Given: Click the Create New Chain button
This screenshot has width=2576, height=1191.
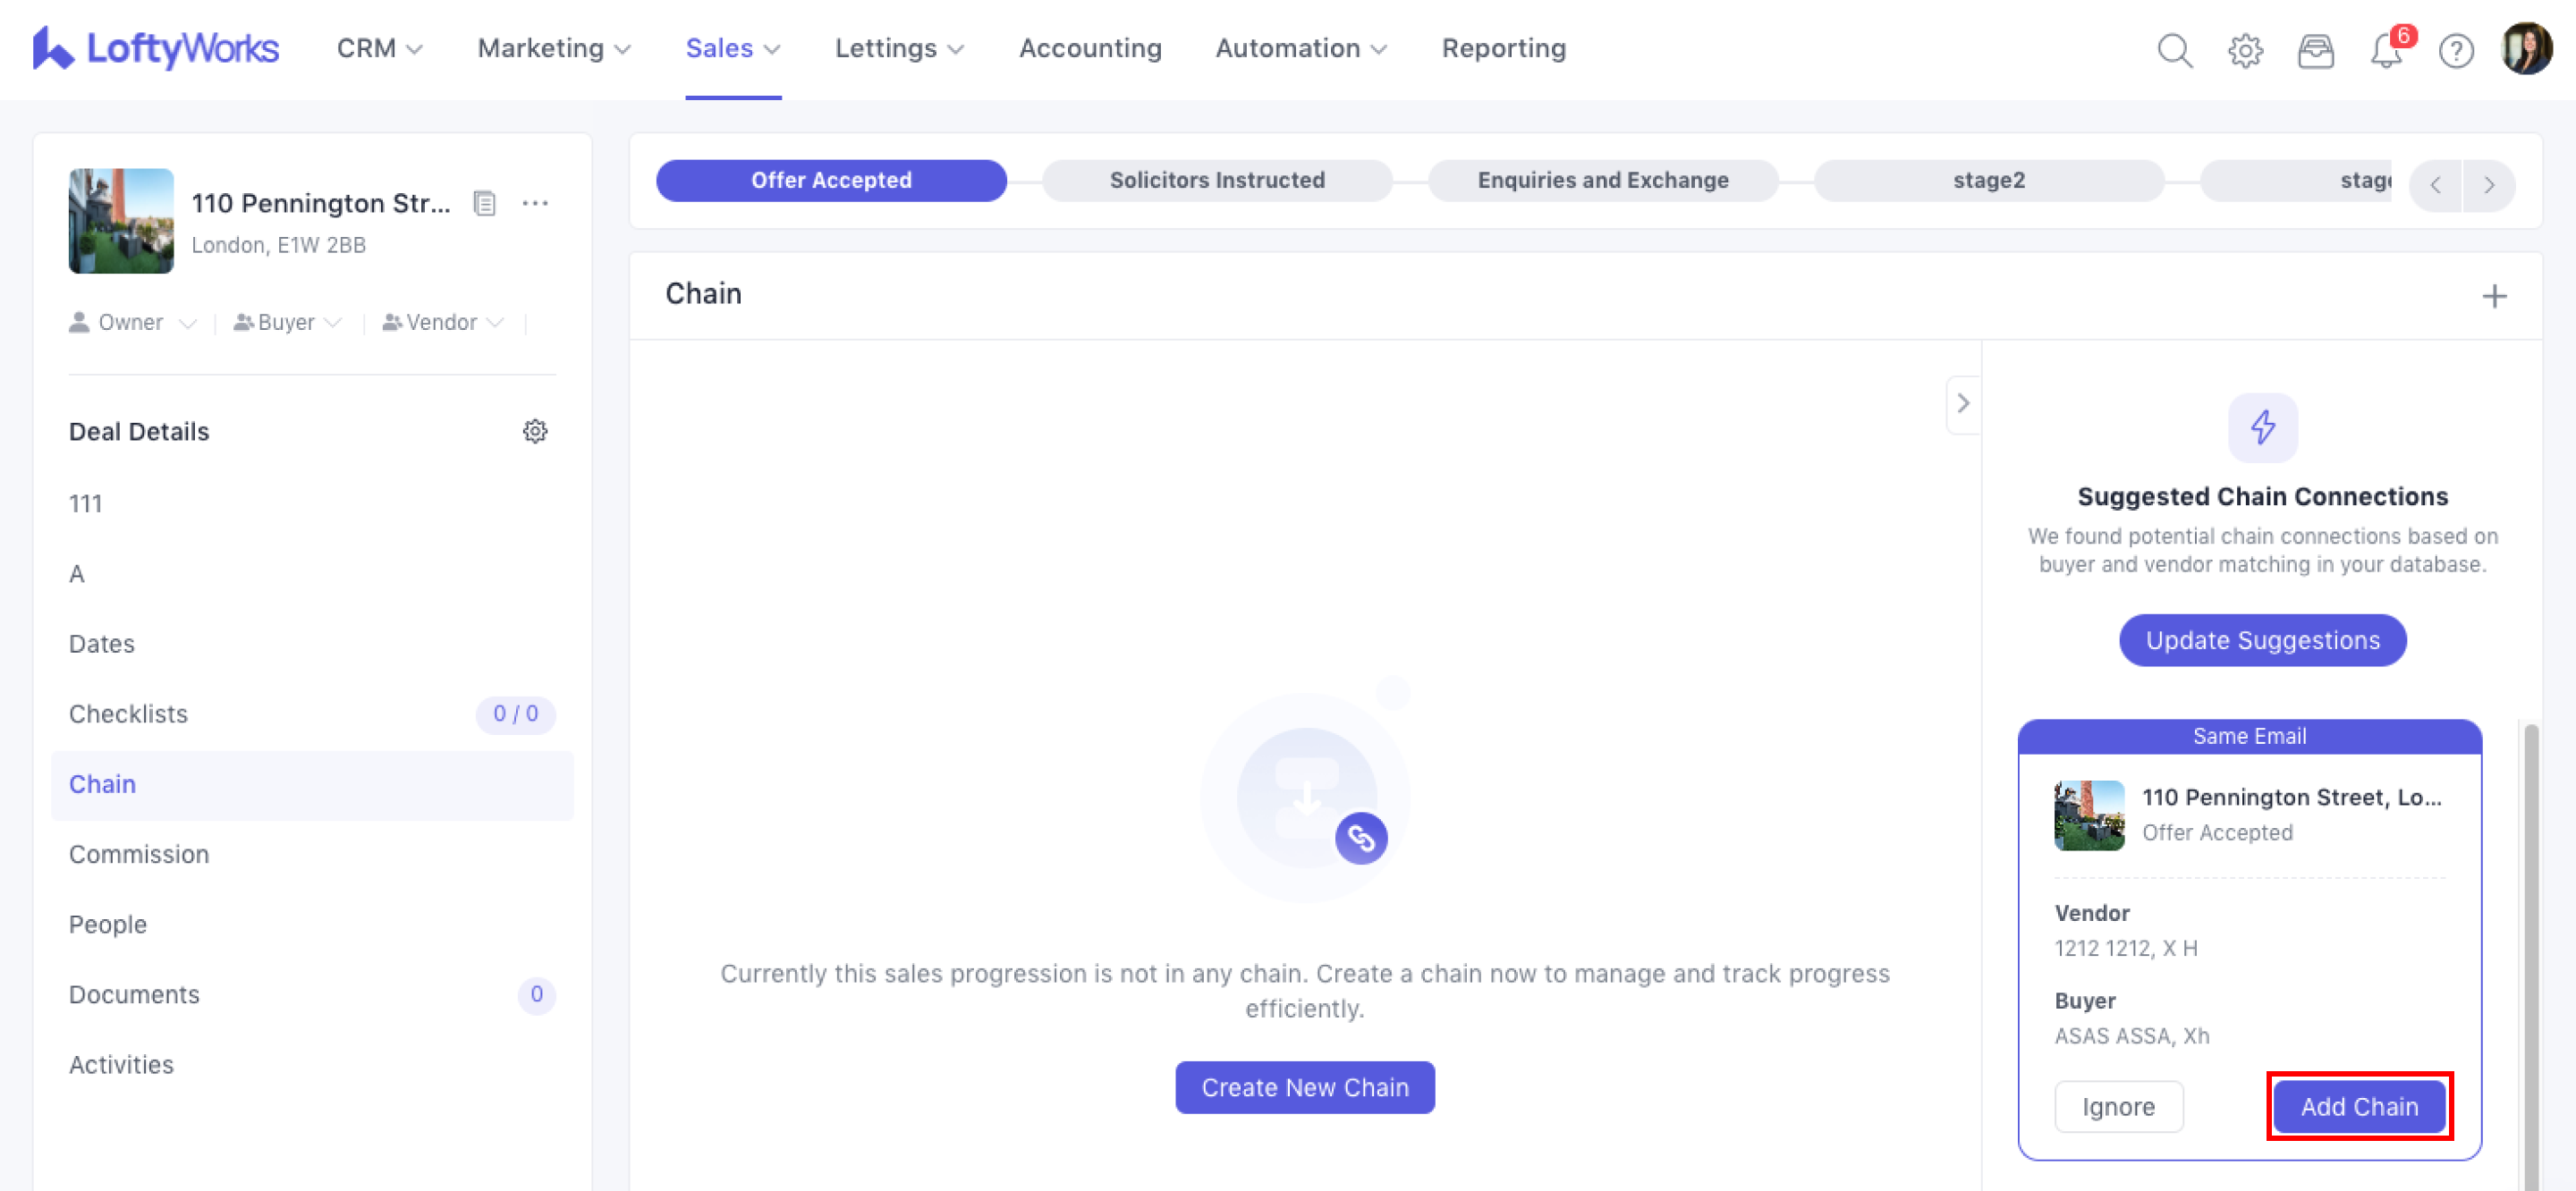Looking at the screenshot, I should click(x=1304, y=1087).
